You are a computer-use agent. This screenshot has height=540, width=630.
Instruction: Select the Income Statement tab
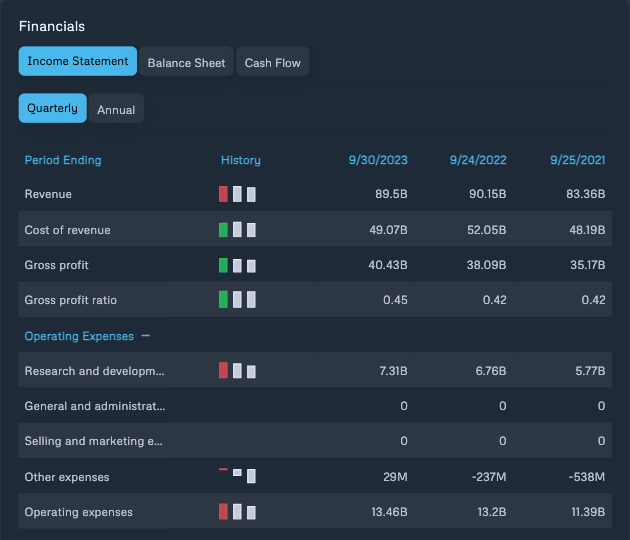click(x=78, y=61)
